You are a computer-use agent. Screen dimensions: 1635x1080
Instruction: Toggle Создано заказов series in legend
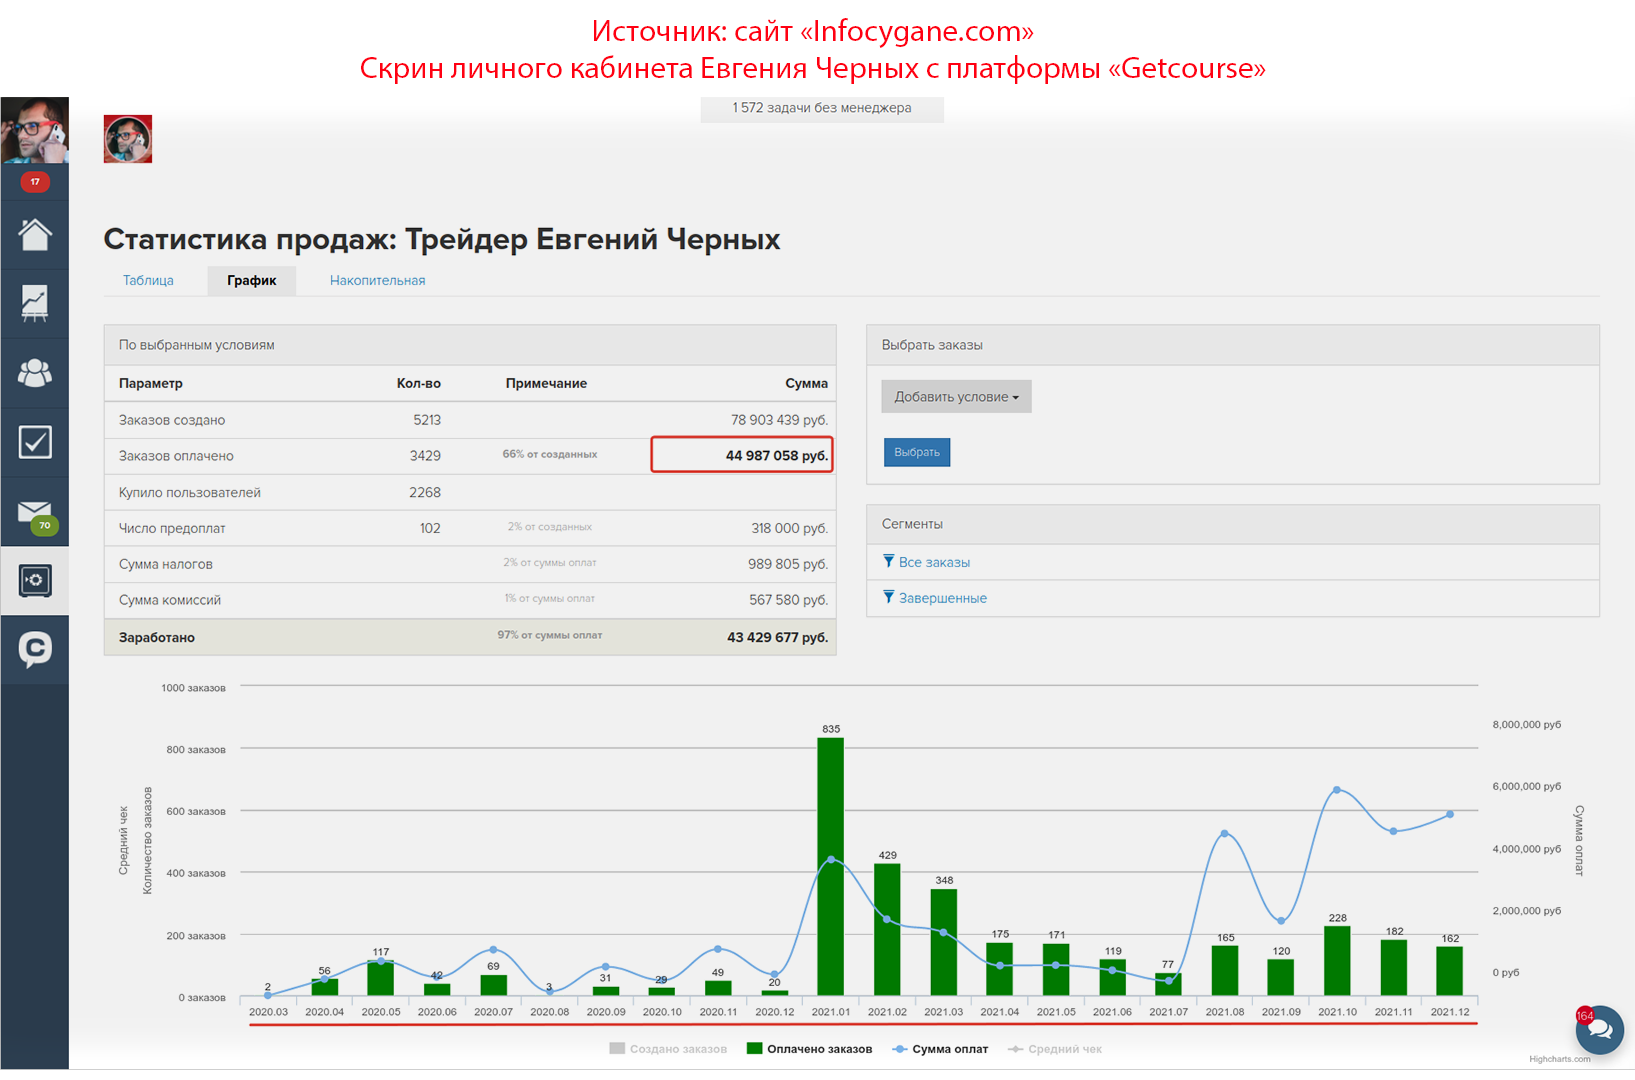pyautogui.click(x=668, y=1049)
